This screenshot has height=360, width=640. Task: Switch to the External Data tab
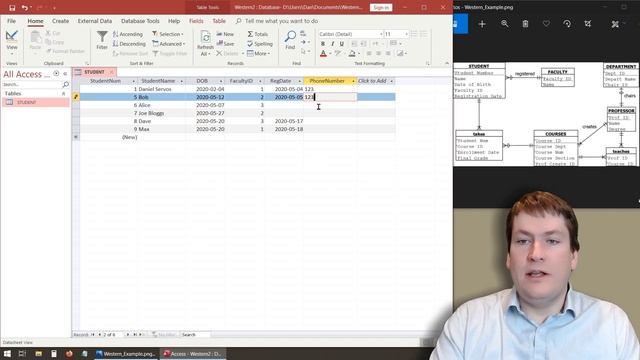coord(95,21)
